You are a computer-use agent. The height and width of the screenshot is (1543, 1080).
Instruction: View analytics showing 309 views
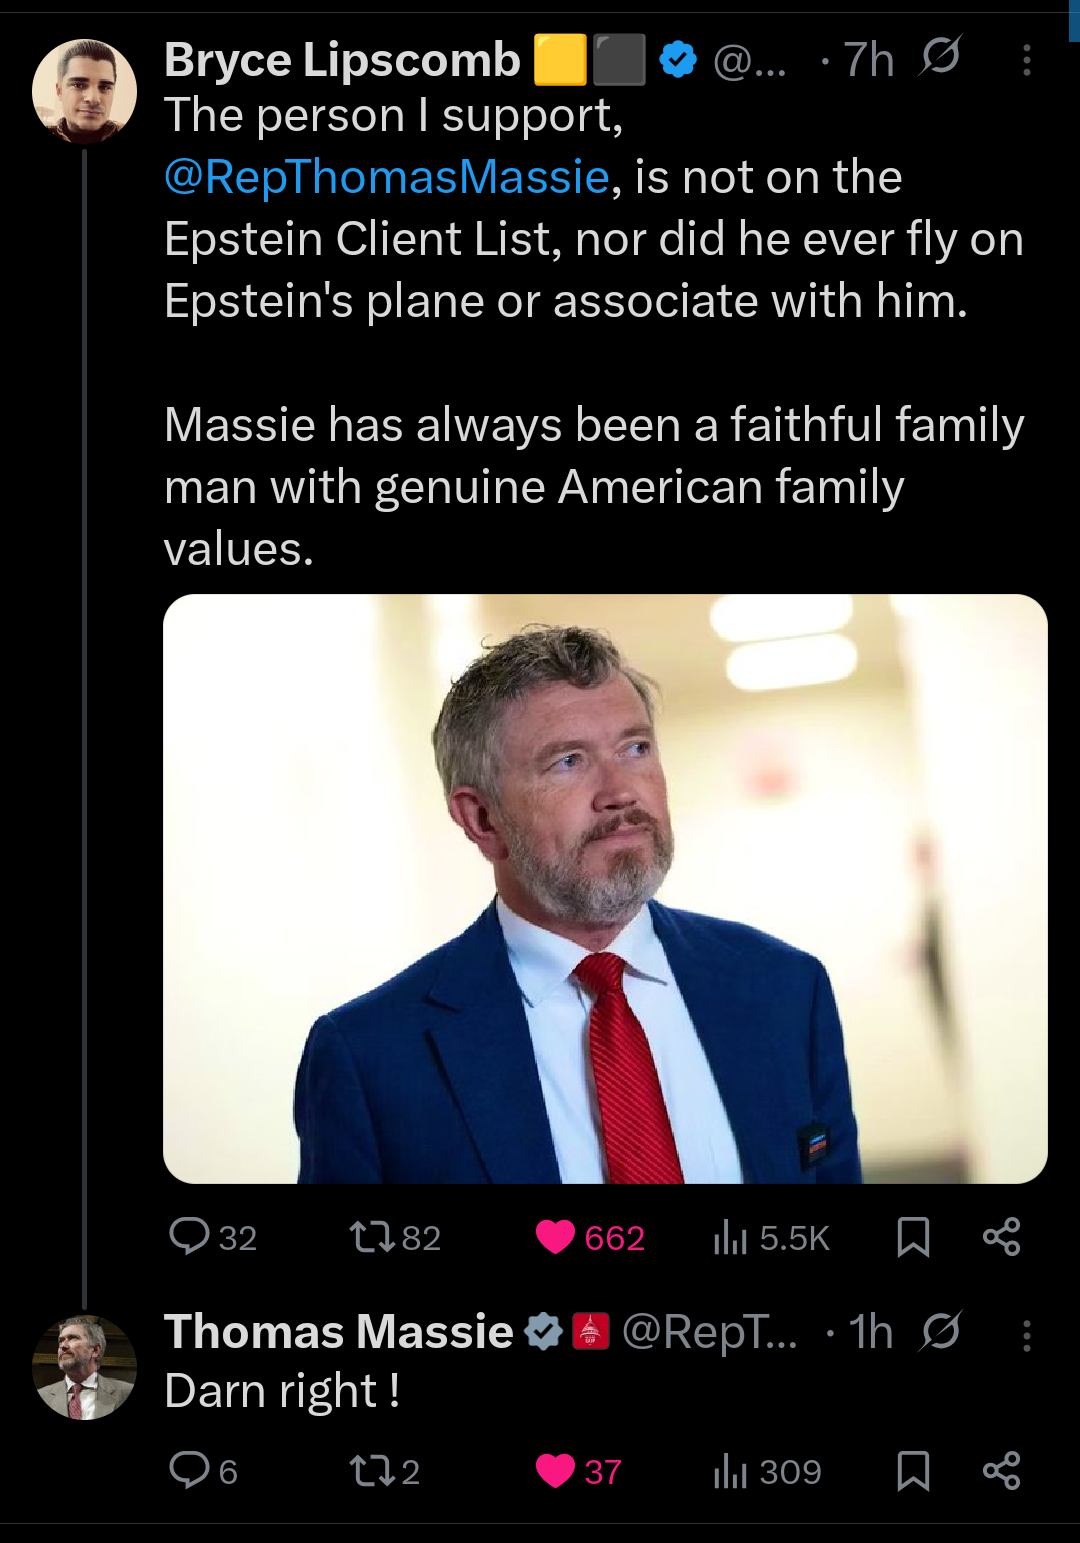coord(767,1471)
